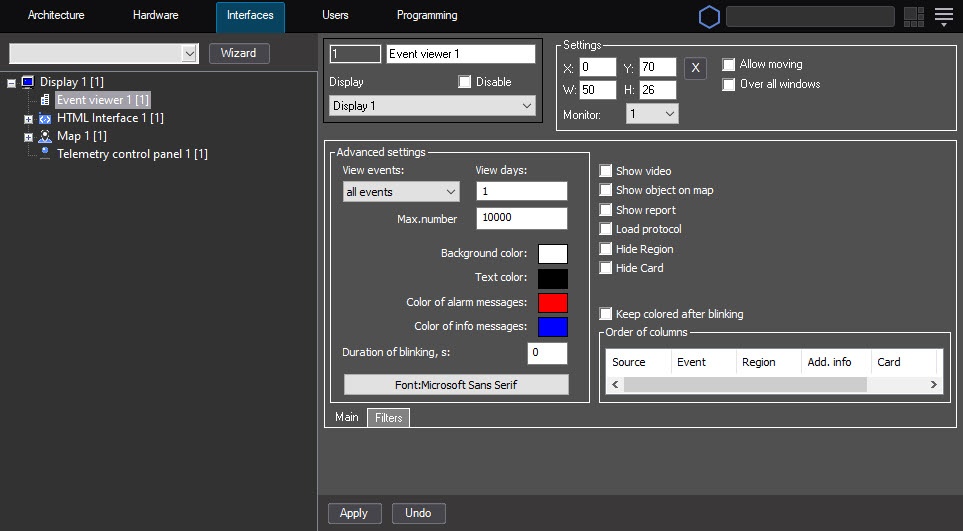Check Keep colored after blinking
Screen dimensions: 963x531
(606, 314)
